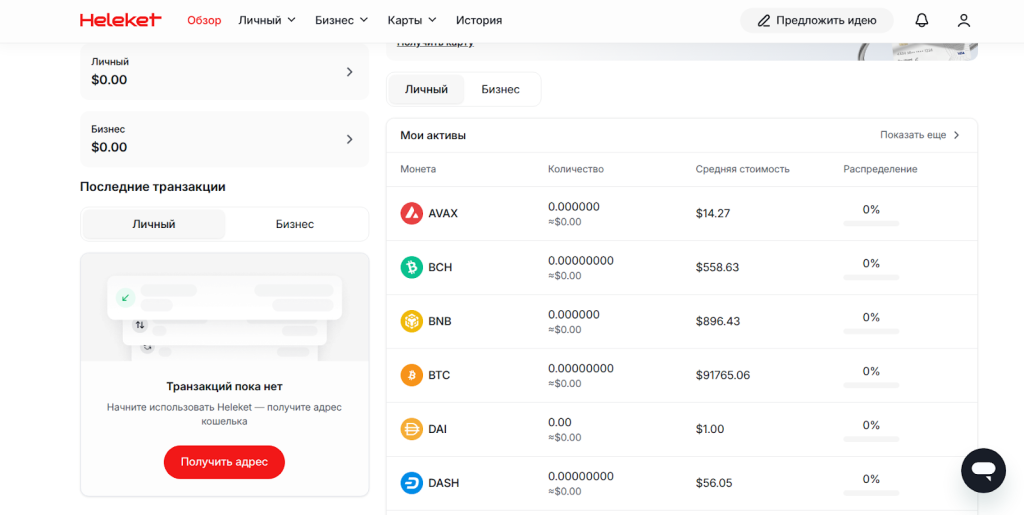1024x515 pixels.
Task: Go to the Обзор page
Action: pyautogui.click(x=204, y=20)
